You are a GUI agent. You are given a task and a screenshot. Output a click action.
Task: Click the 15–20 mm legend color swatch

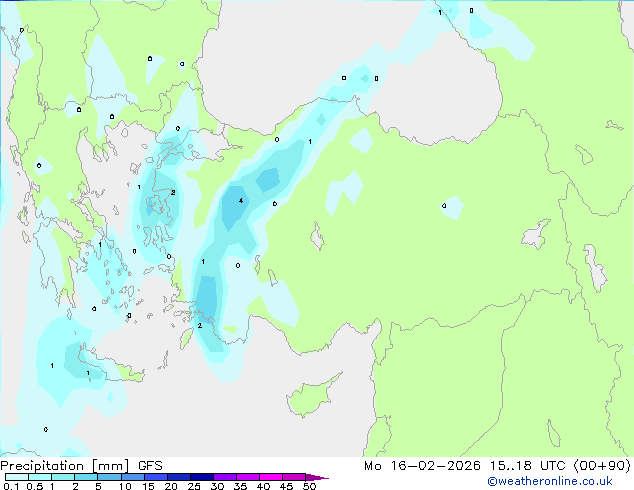pos(155,477)
